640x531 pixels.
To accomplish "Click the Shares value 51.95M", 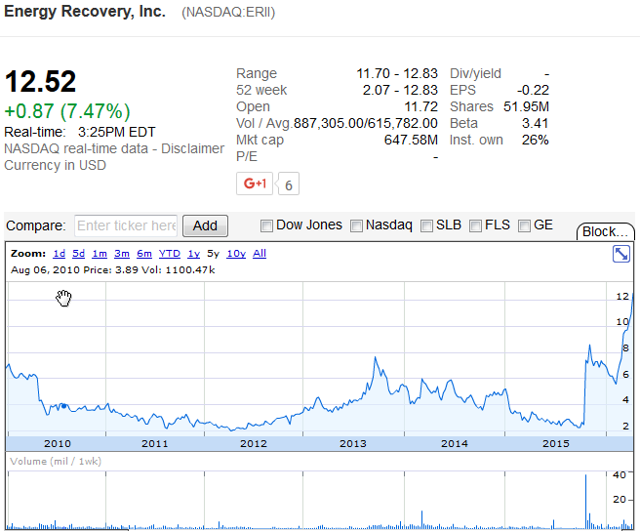I will coord(526,107).
